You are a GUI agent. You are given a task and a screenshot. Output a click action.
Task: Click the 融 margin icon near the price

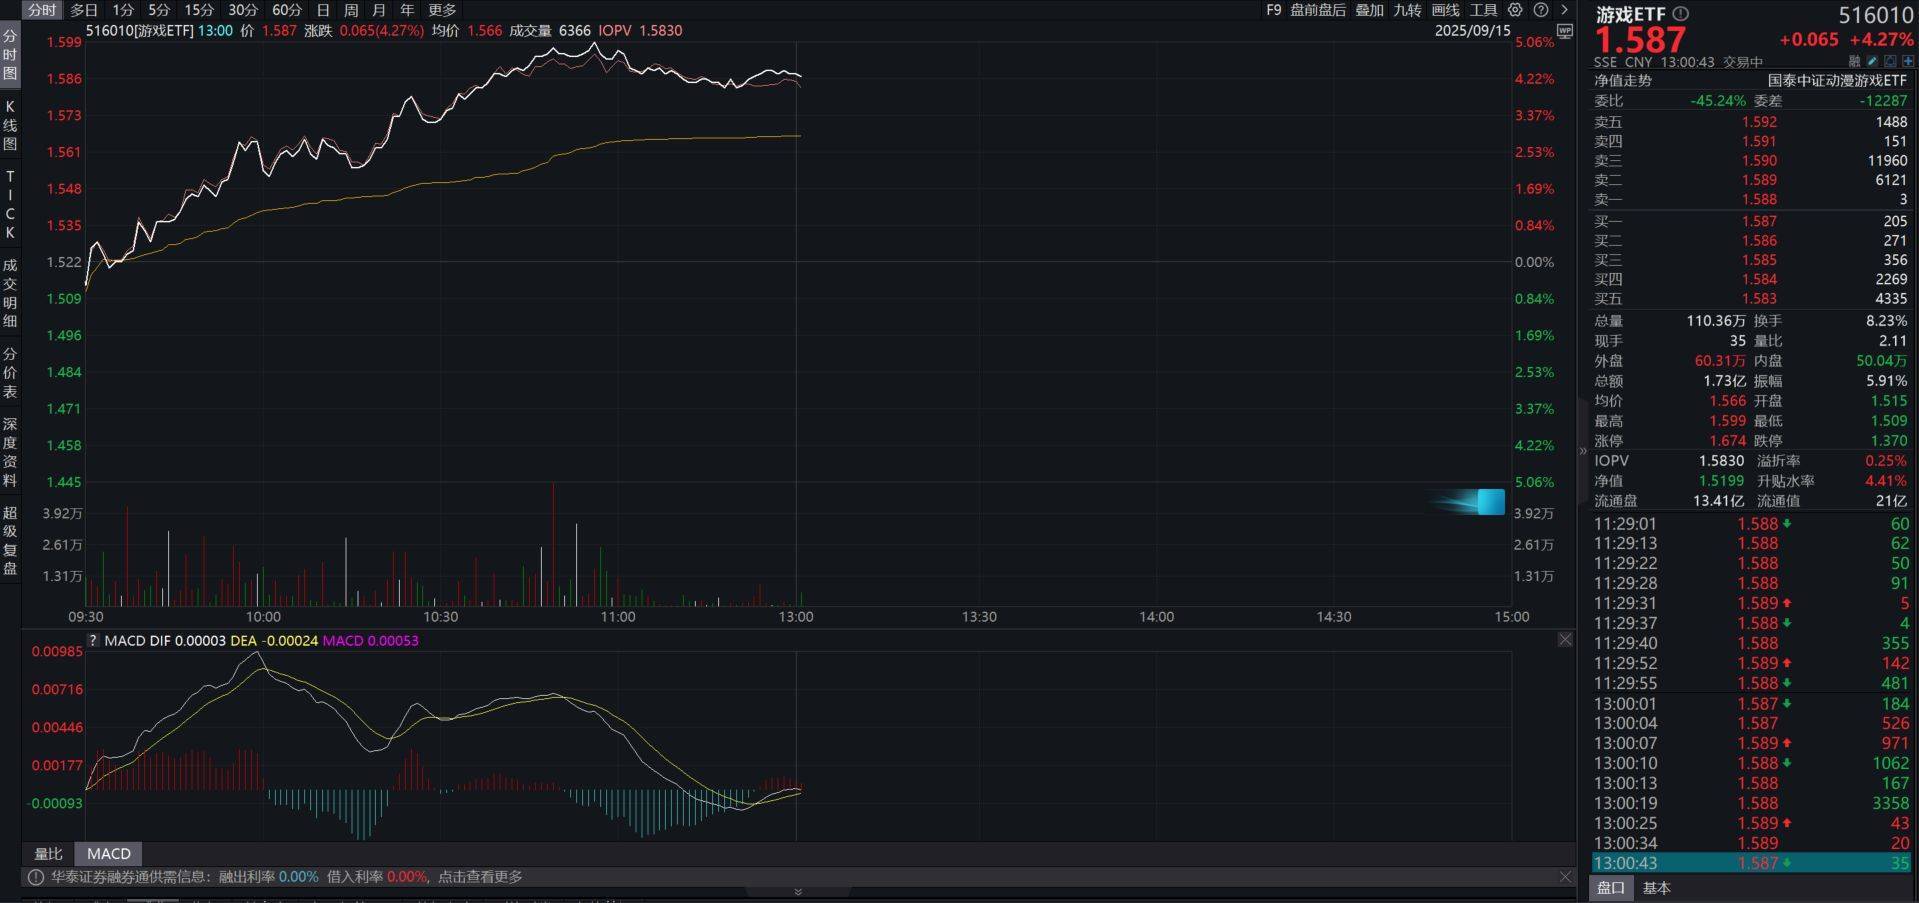pos(1853,60)
